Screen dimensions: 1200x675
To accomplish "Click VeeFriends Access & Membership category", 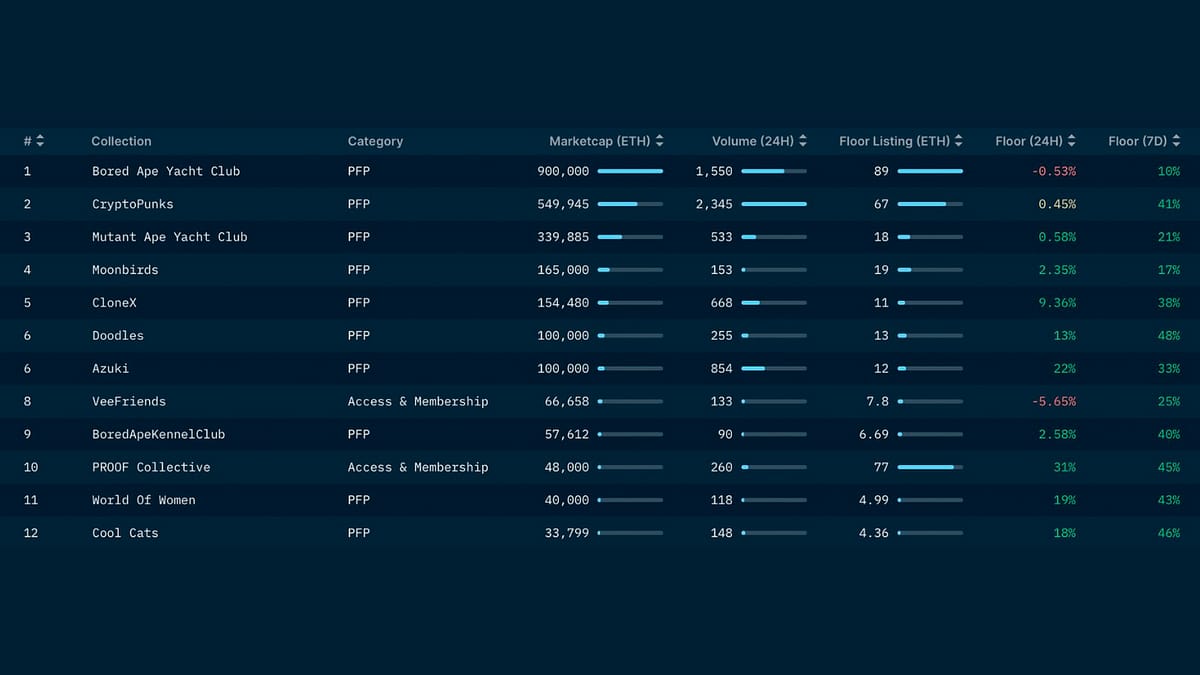I will 418,401.
